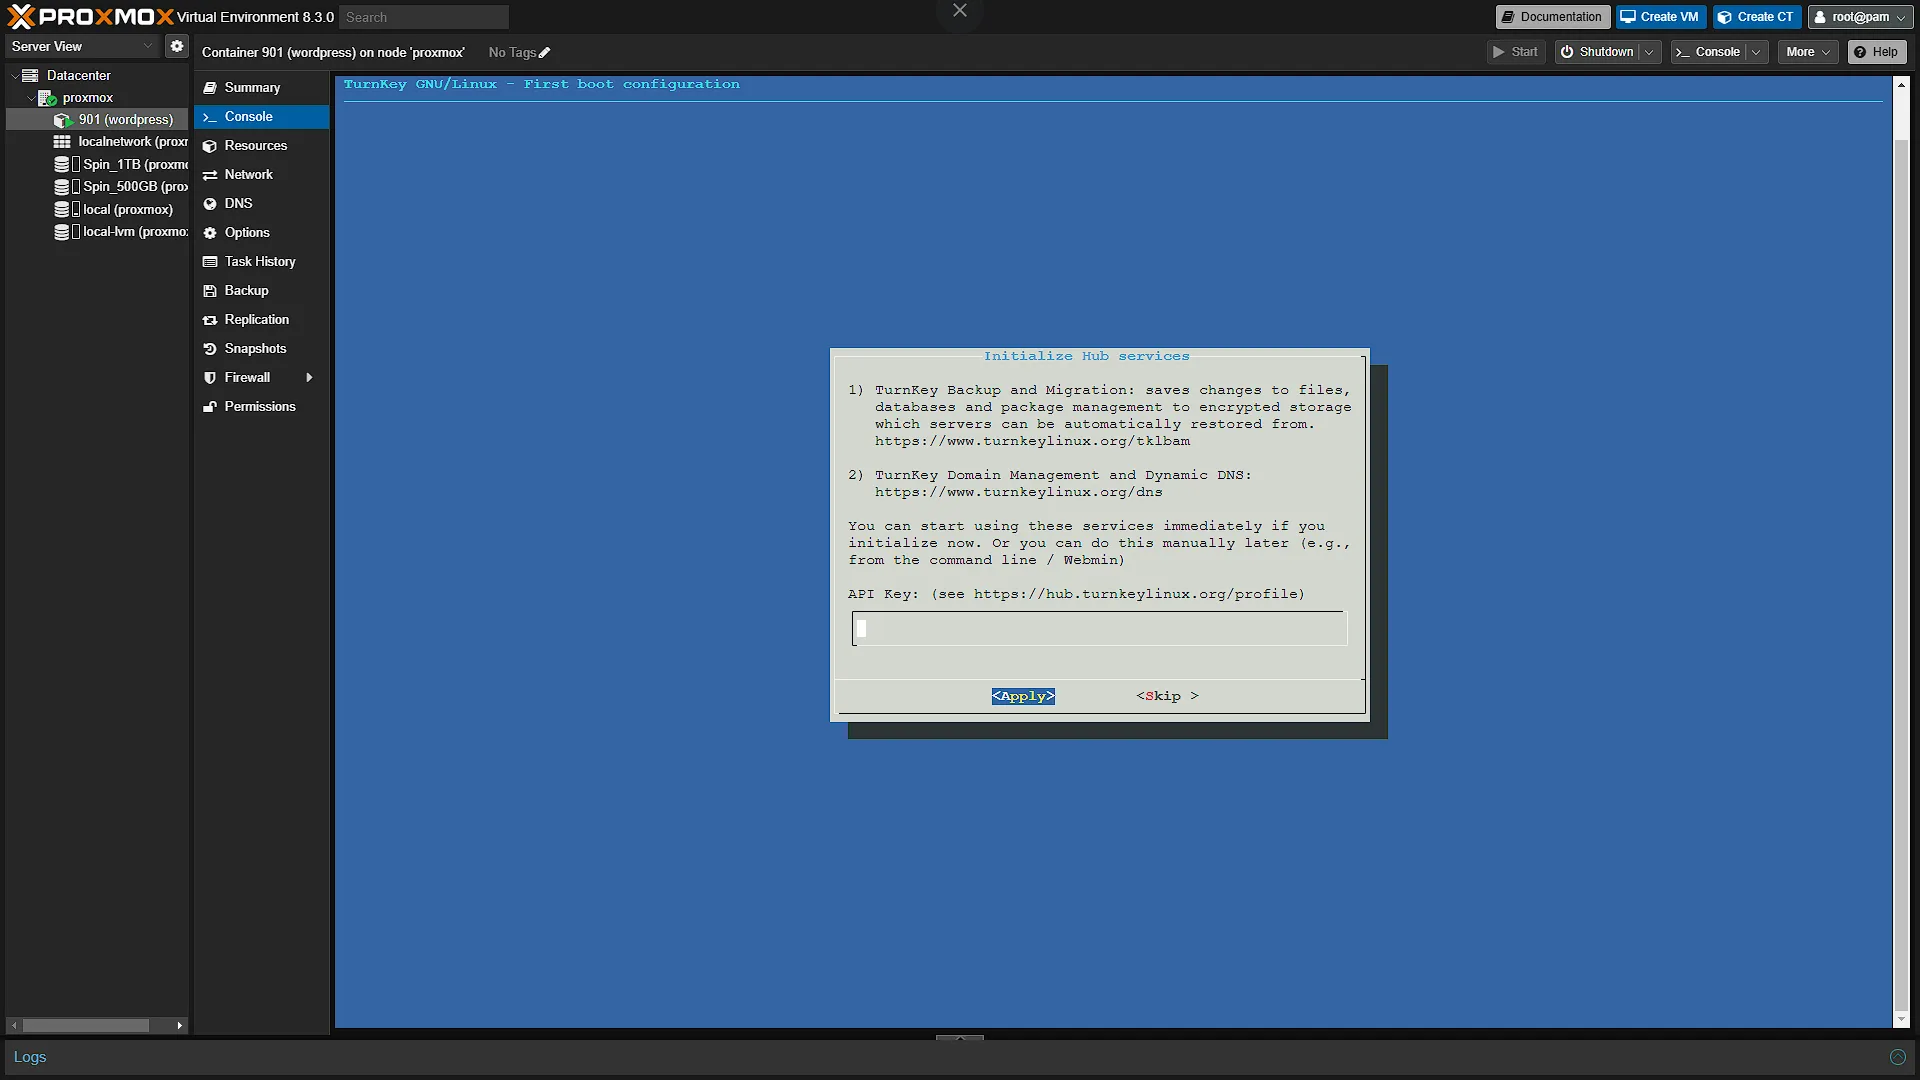Open the Documentation link

pyautogui.click(x=1552, y=17)
